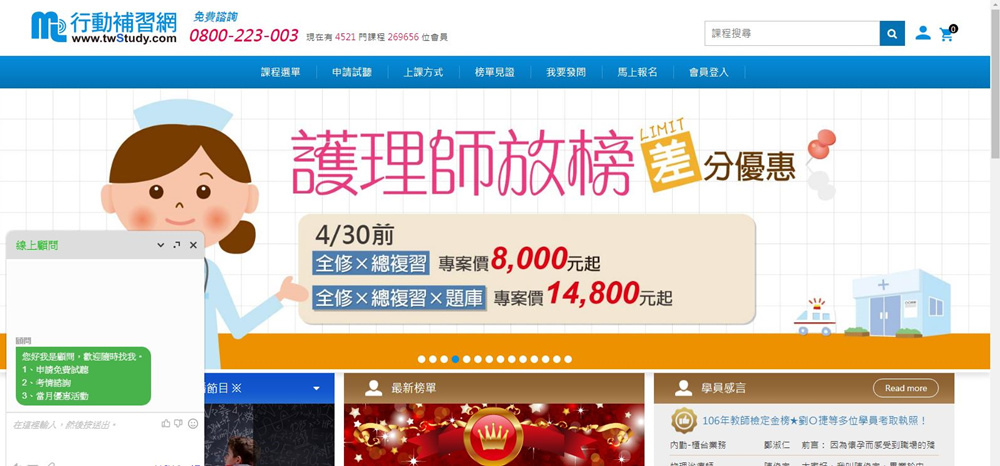
Task: Click the thumbs-up icon in chat
Action: pos(166,423)
